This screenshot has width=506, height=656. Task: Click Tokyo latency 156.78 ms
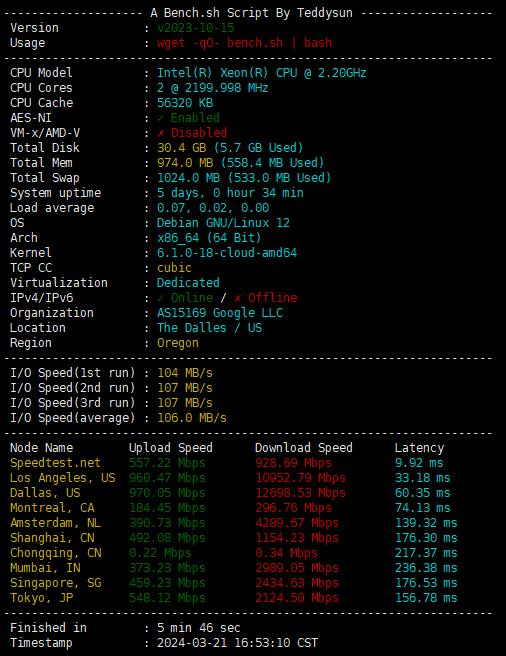pos(426,598)
